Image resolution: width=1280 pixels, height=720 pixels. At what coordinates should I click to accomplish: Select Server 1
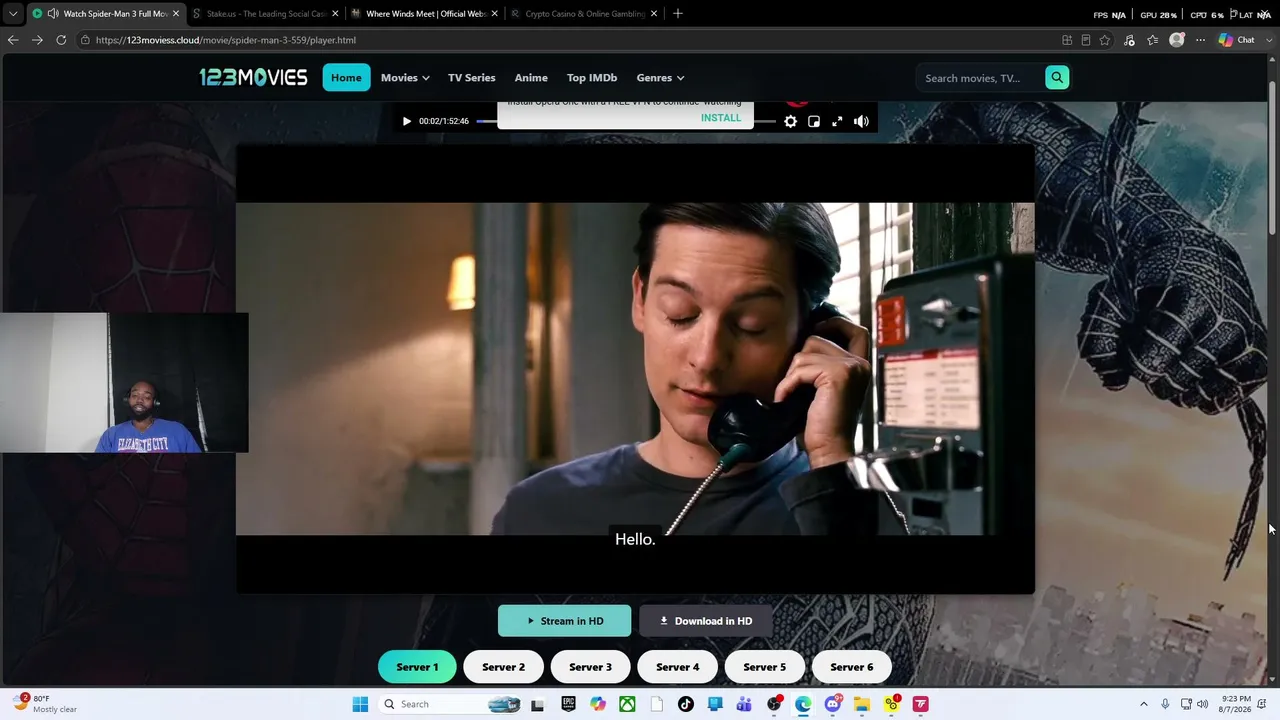click(x=417, y=667)
